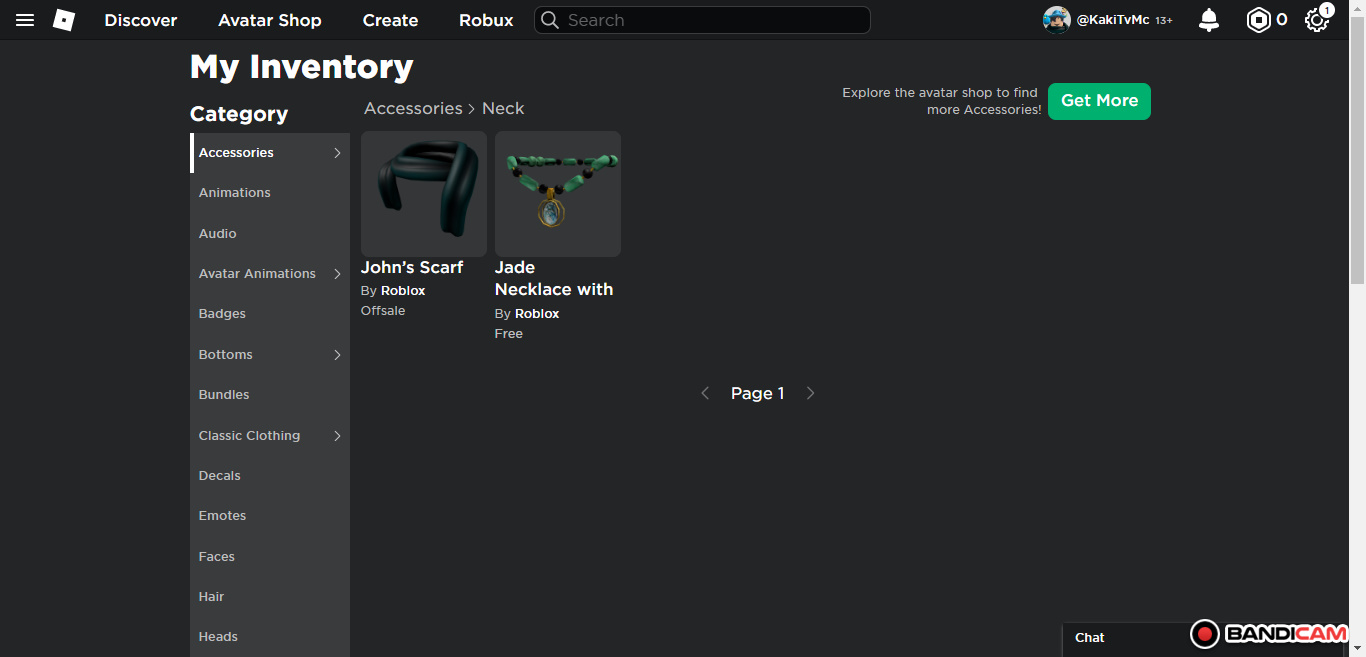Go to next inventory page arrow

(811, 393)
